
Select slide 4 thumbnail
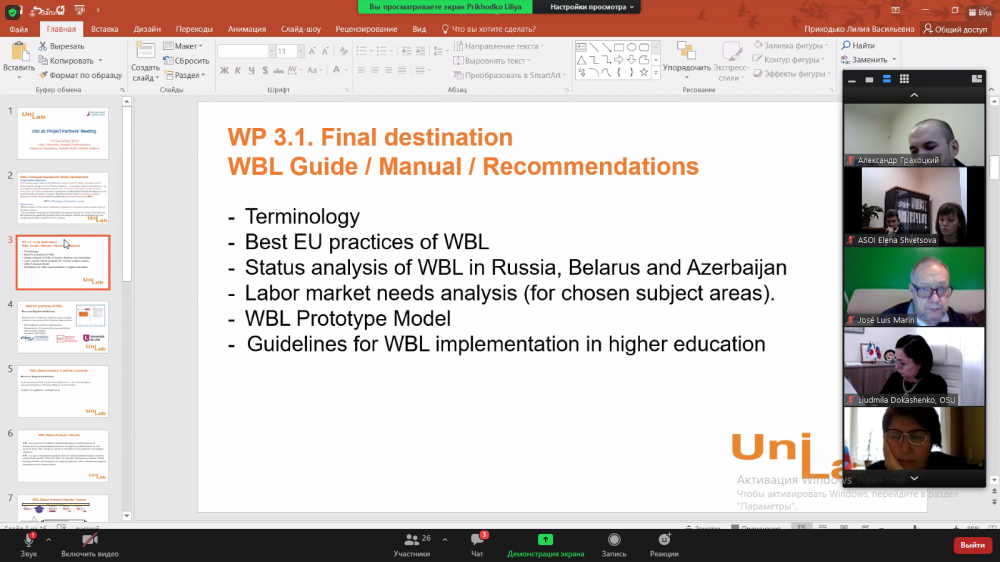coord(63,327)
